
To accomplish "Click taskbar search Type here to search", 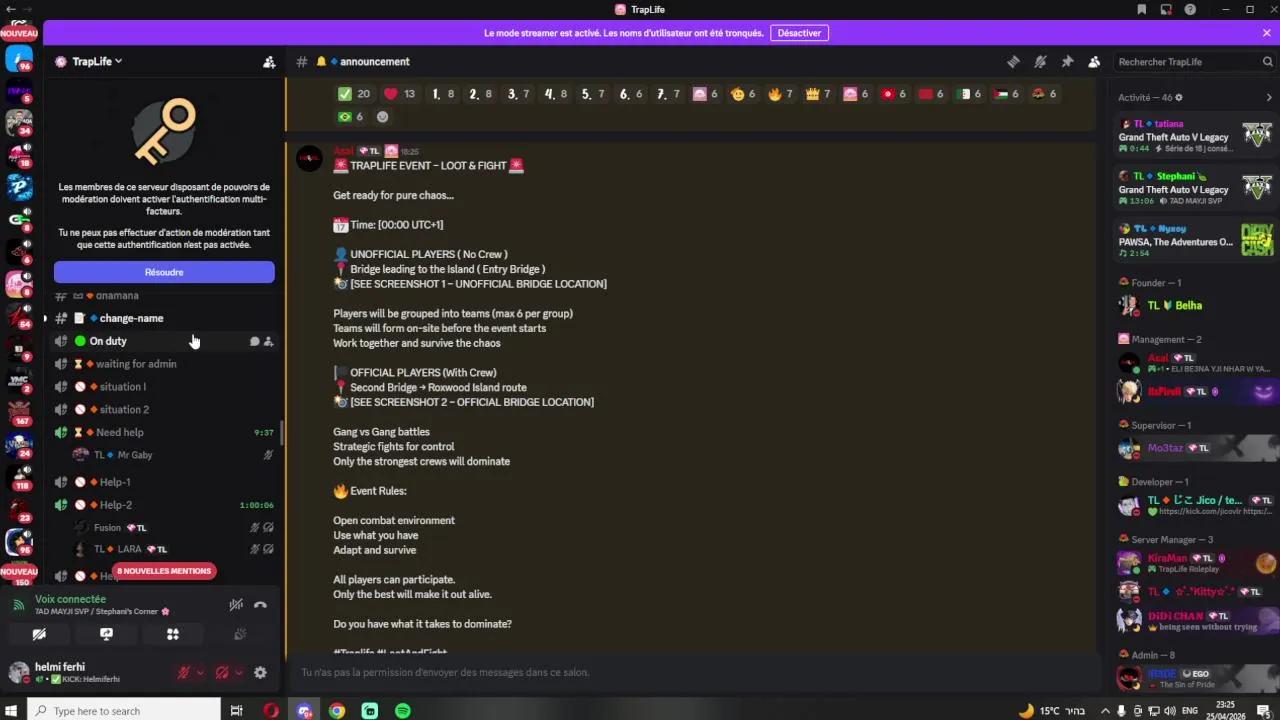I will (125, 711).
